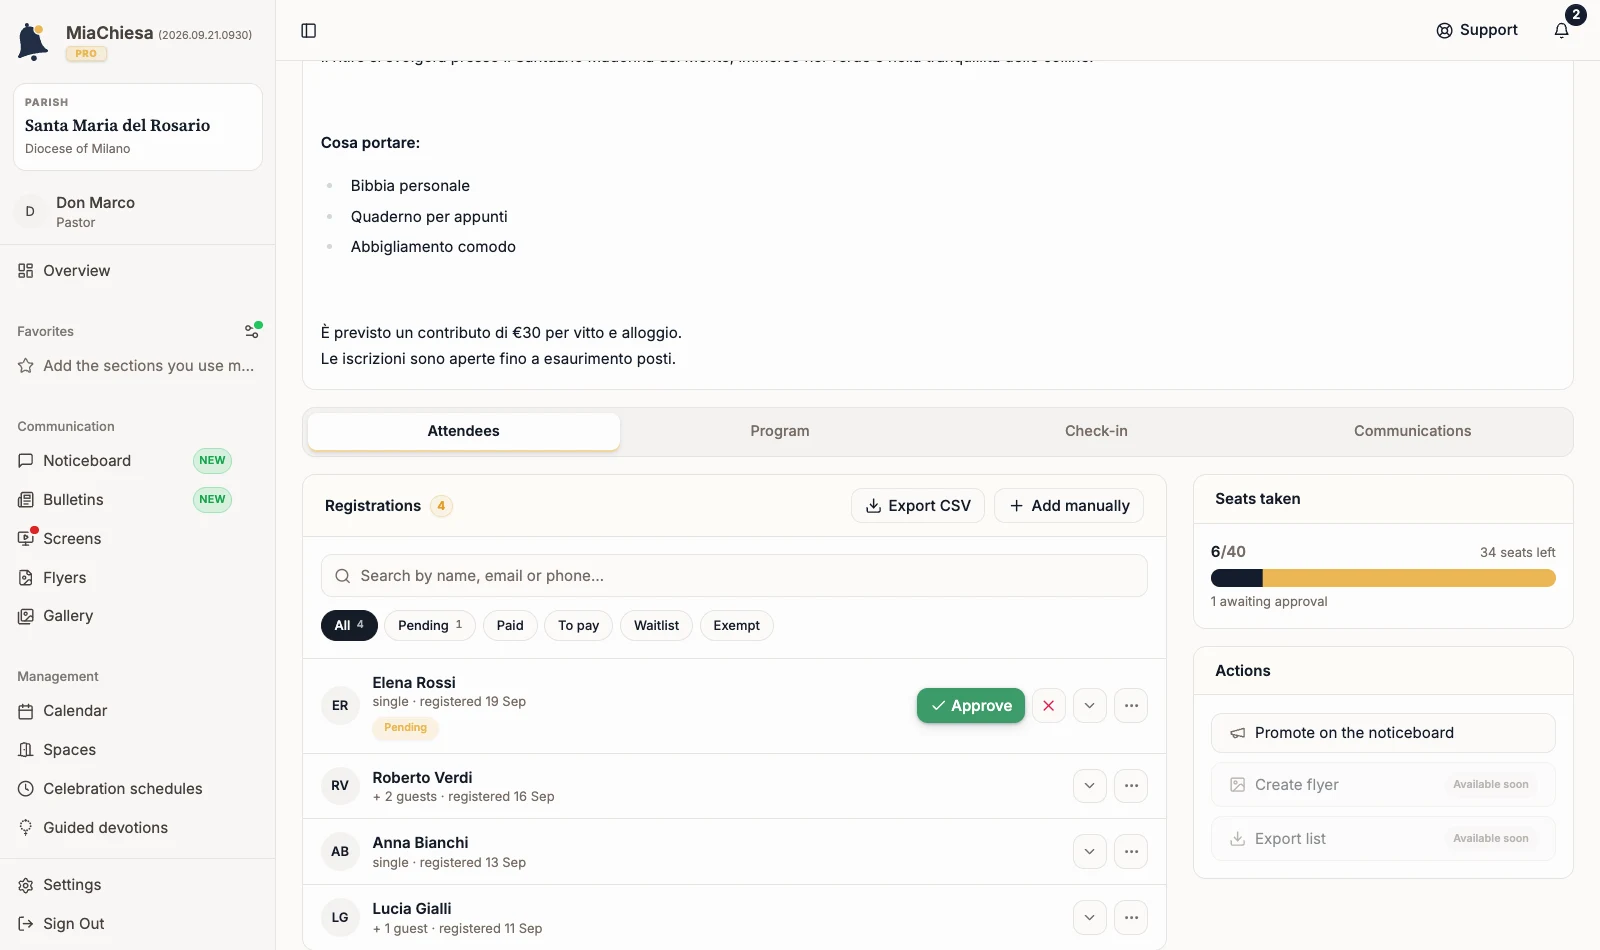Click the star icon in Favorites
This screenshot has height=950, width=1600.
coord(26,366)
